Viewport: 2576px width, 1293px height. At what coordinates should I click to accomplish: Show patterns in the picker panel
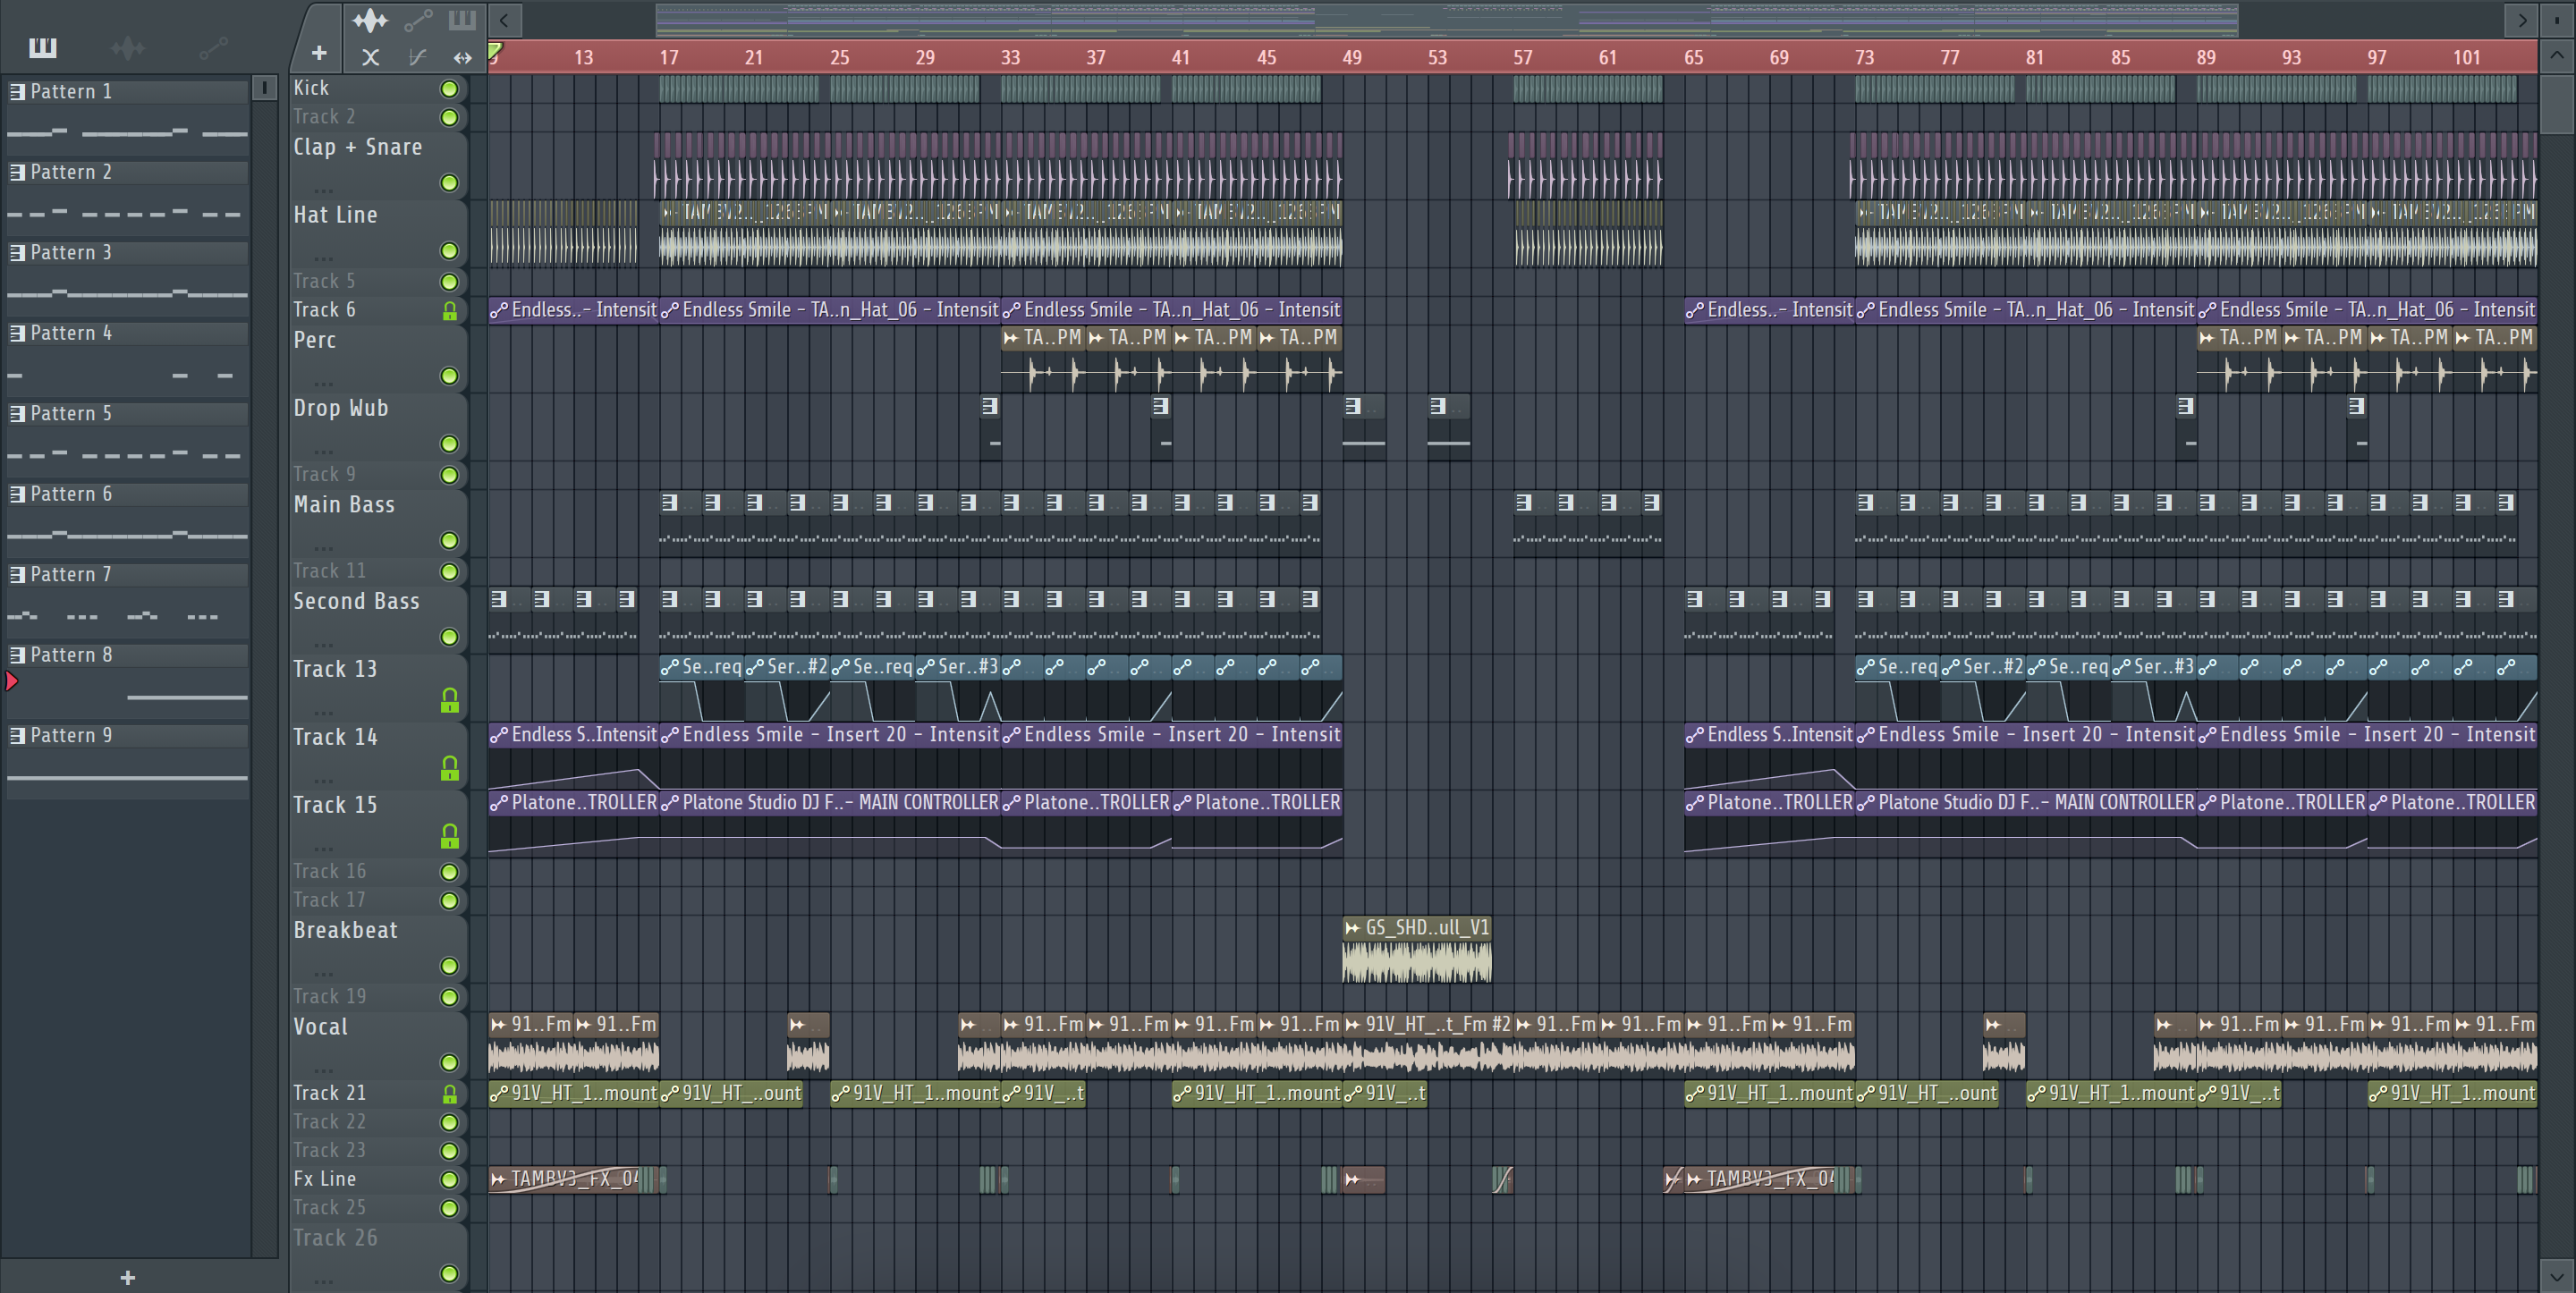pos(42,47)
